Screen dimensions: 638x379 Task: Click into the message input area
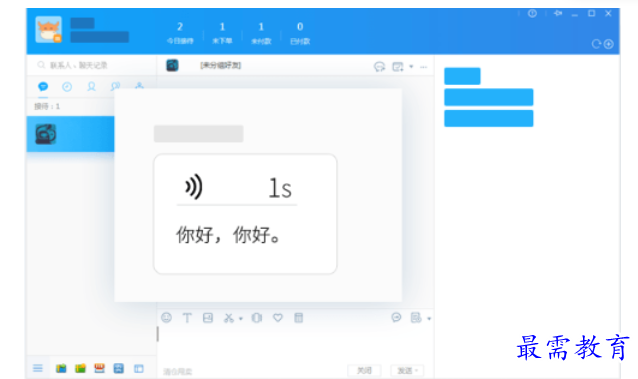(x=295, y=344)
